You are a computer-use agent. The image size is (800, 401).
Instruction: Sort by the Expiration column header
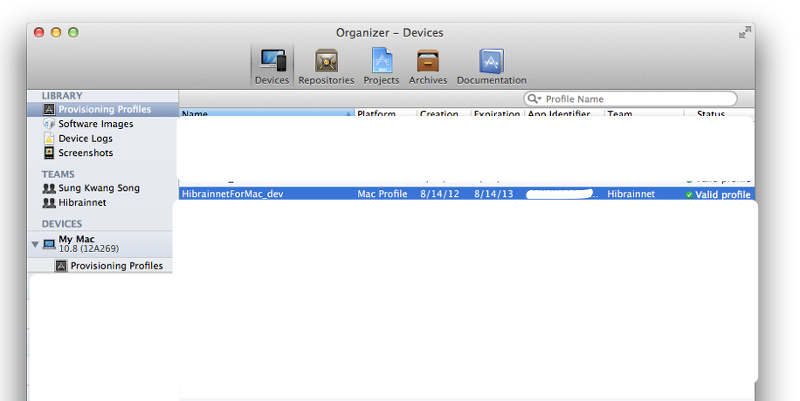[x=497, y=113]
